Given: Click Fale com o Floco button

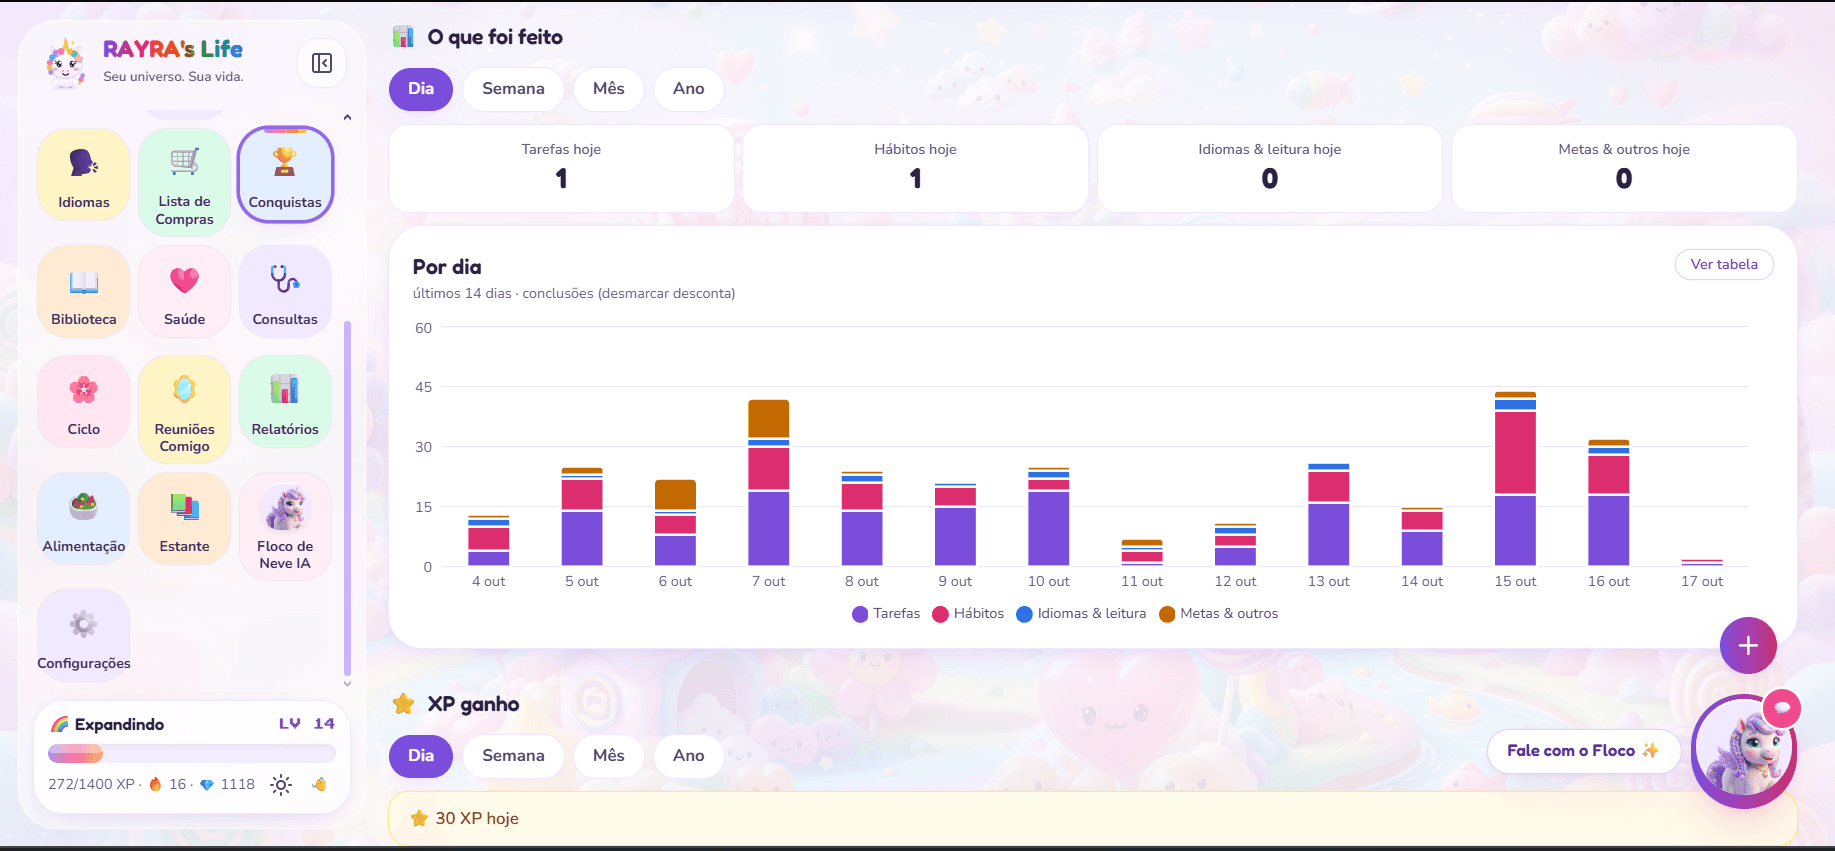Looking at the screenshot, I should (1584, 751).
